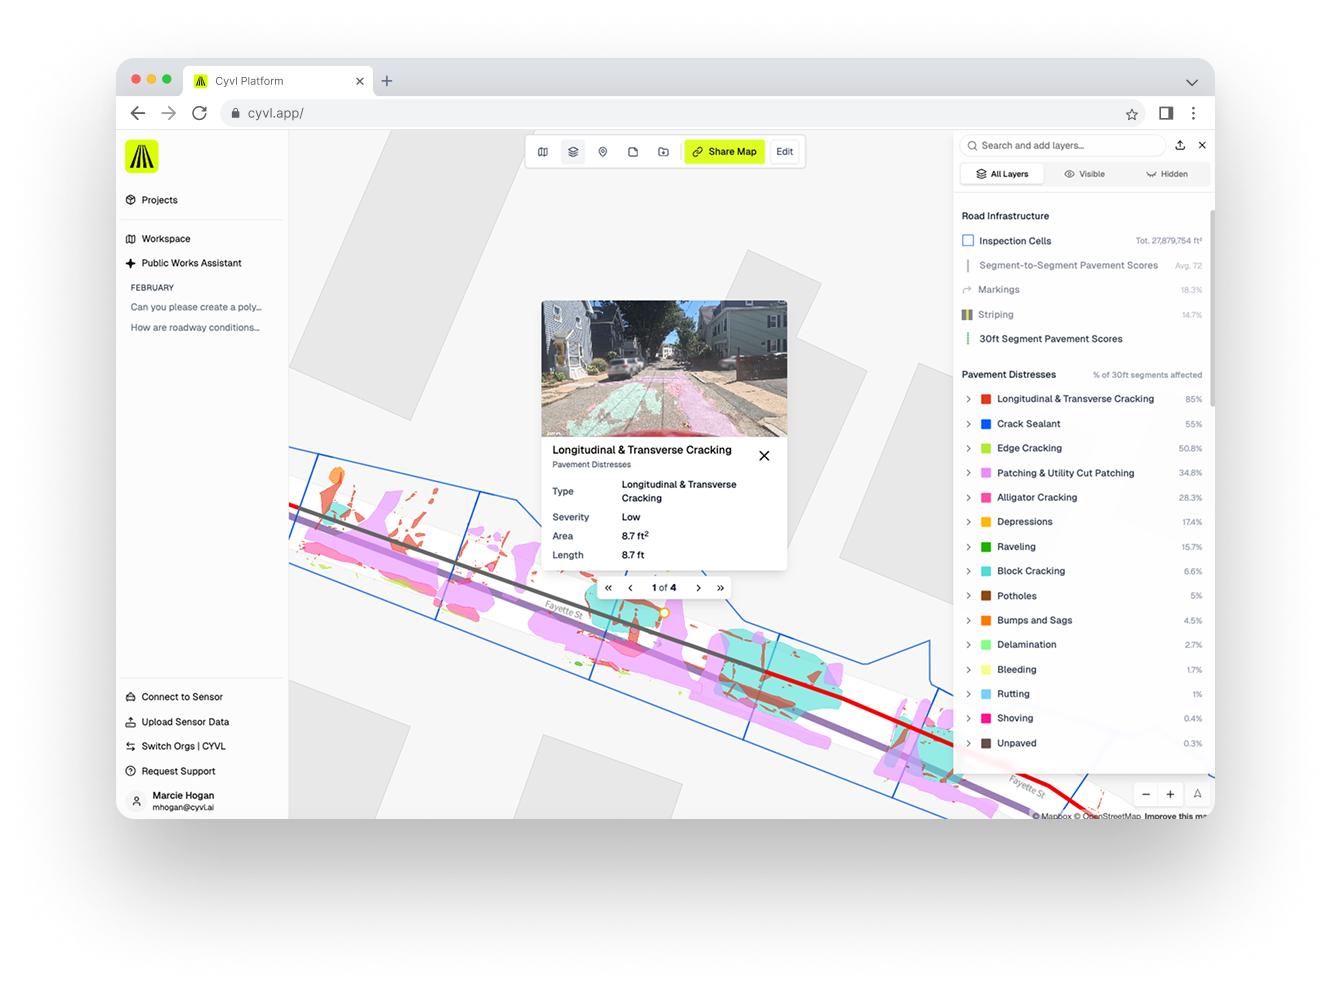Open the Workspace menu item
Image resolution: width=1331 pixels, height=993 pixels.
pos(158,239)
